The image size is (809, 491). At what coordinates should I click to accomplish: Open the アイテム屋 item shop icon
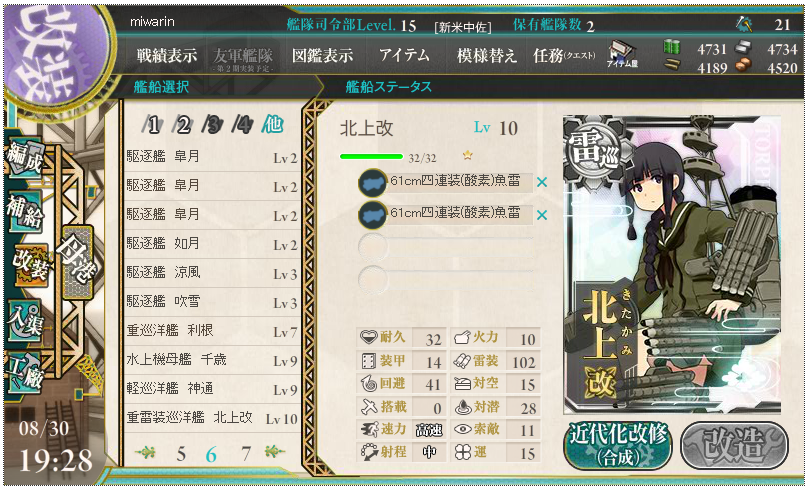point(622,56)
